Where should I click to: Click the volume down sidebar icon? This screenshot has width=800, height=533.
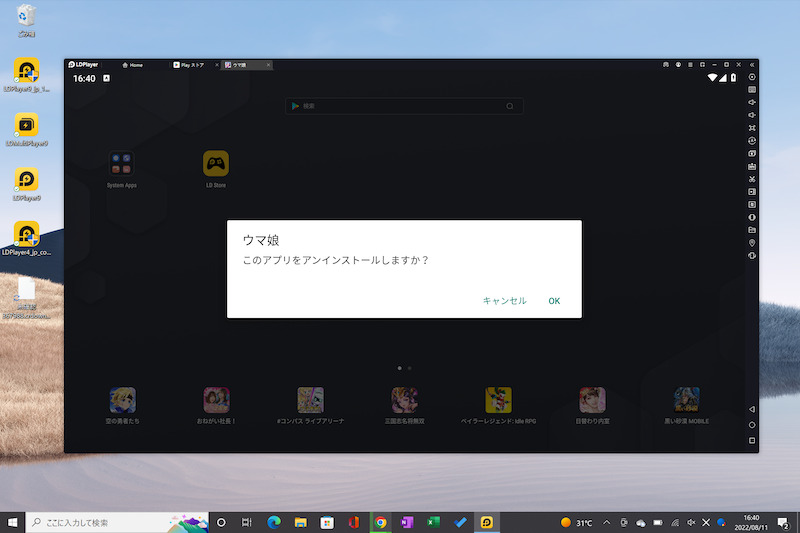(x=752, y=115)
